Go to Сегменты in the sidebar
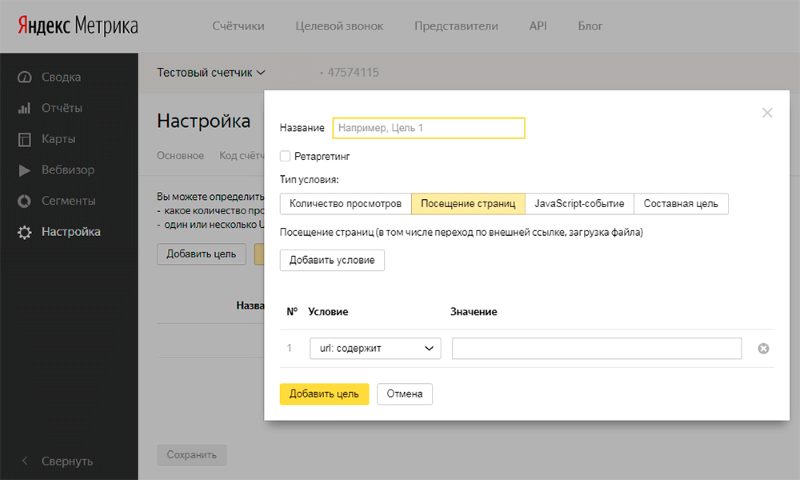Image resolution: width=800 pixels, height=480 pixels. [68, 201]
